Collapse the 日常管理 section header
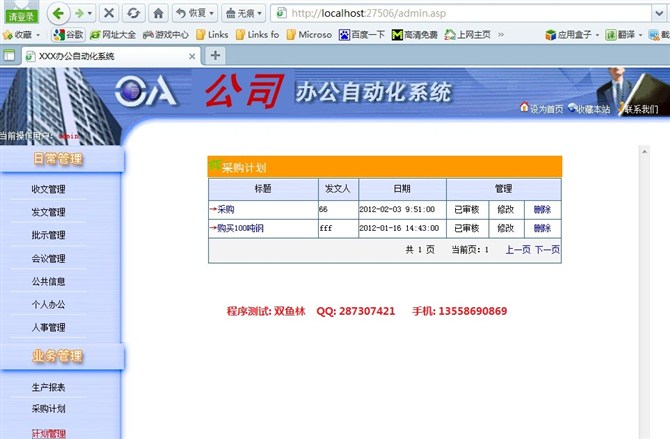Image resolution: width=670 pixels, height=439 pixels. [60, 159]
